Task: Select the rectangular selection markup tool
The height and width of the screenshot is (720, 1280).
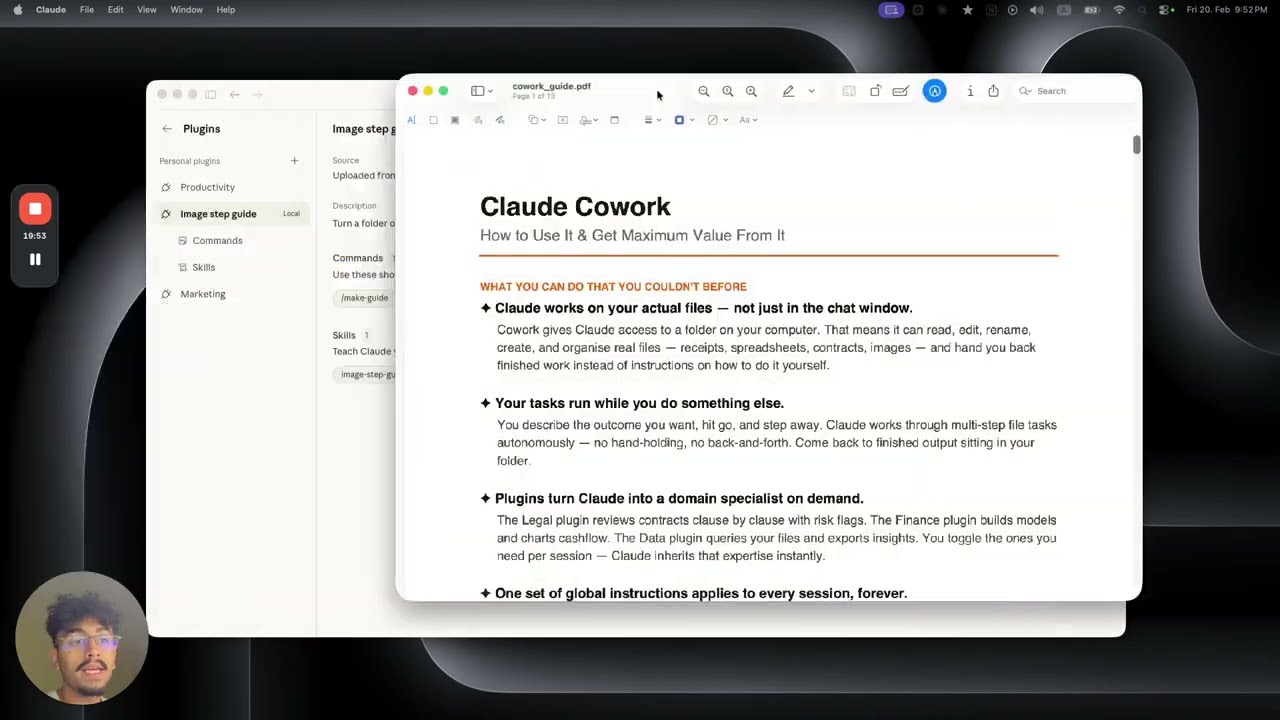Action: click(433, 120)
